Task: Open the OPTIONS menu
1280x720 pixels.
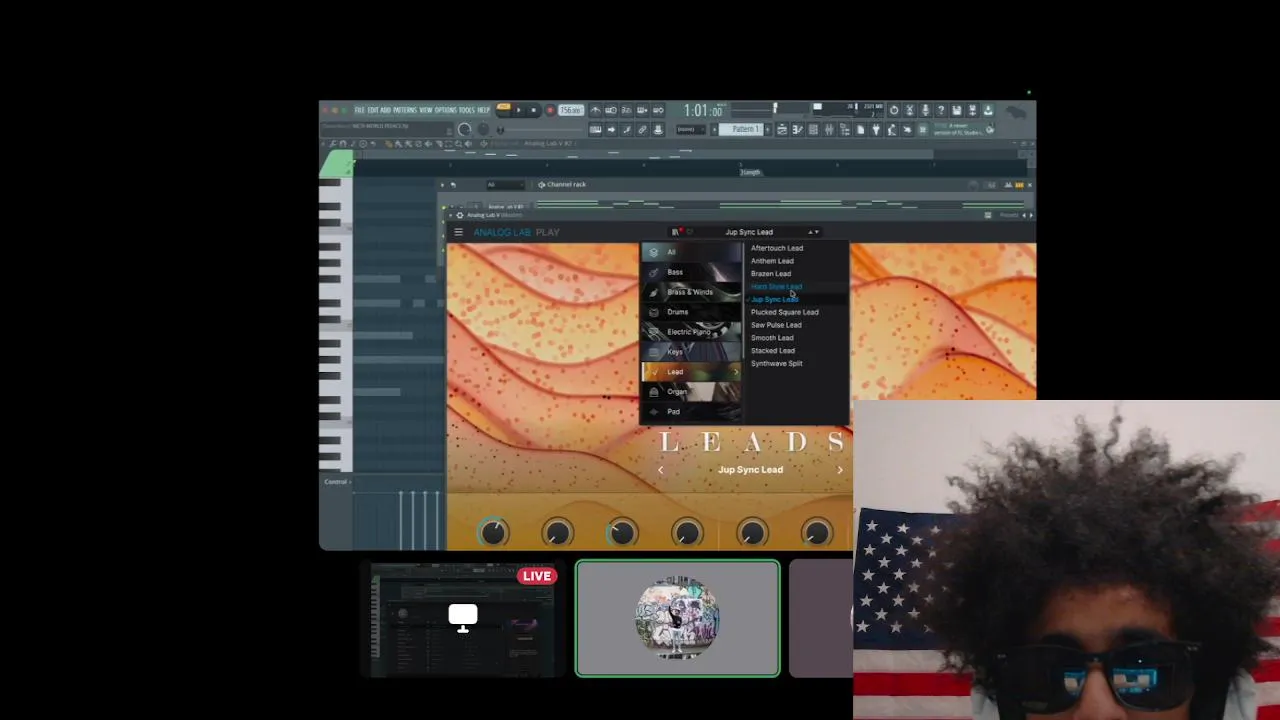Action: [x=445, y=110]
